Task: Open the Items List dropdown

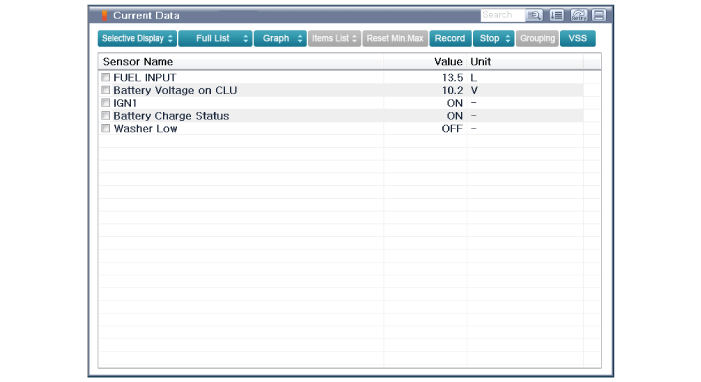Action: pyautogui.click(x=334, y=38)
